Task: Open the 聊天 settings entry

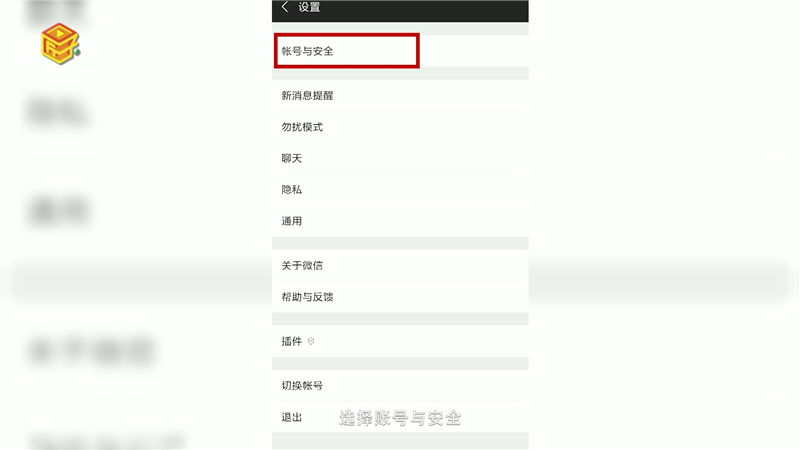Action: point(400,158)
